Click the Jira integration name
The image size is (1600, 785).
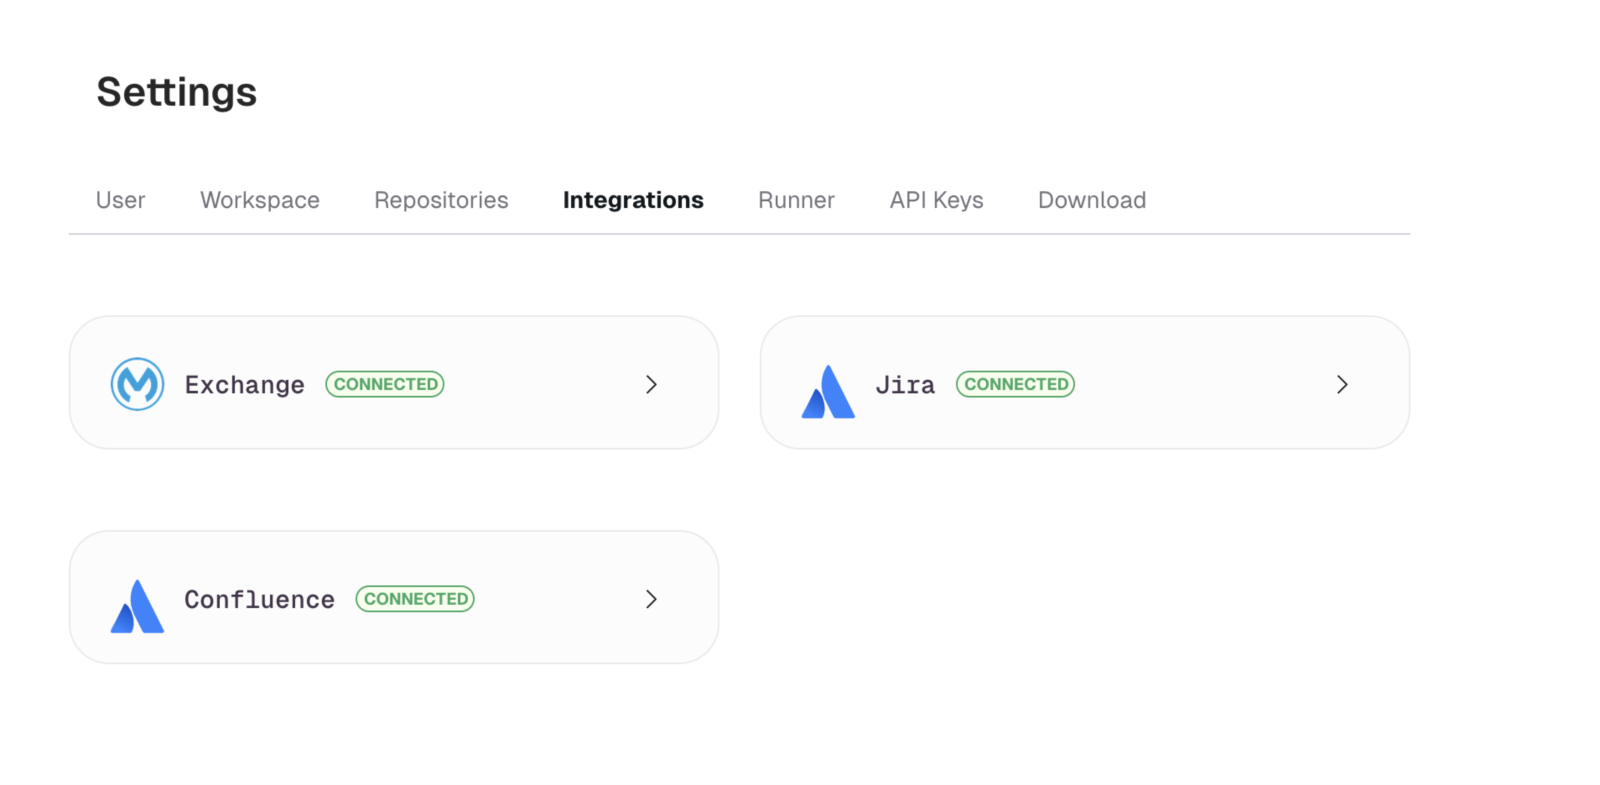coord(905,385)
